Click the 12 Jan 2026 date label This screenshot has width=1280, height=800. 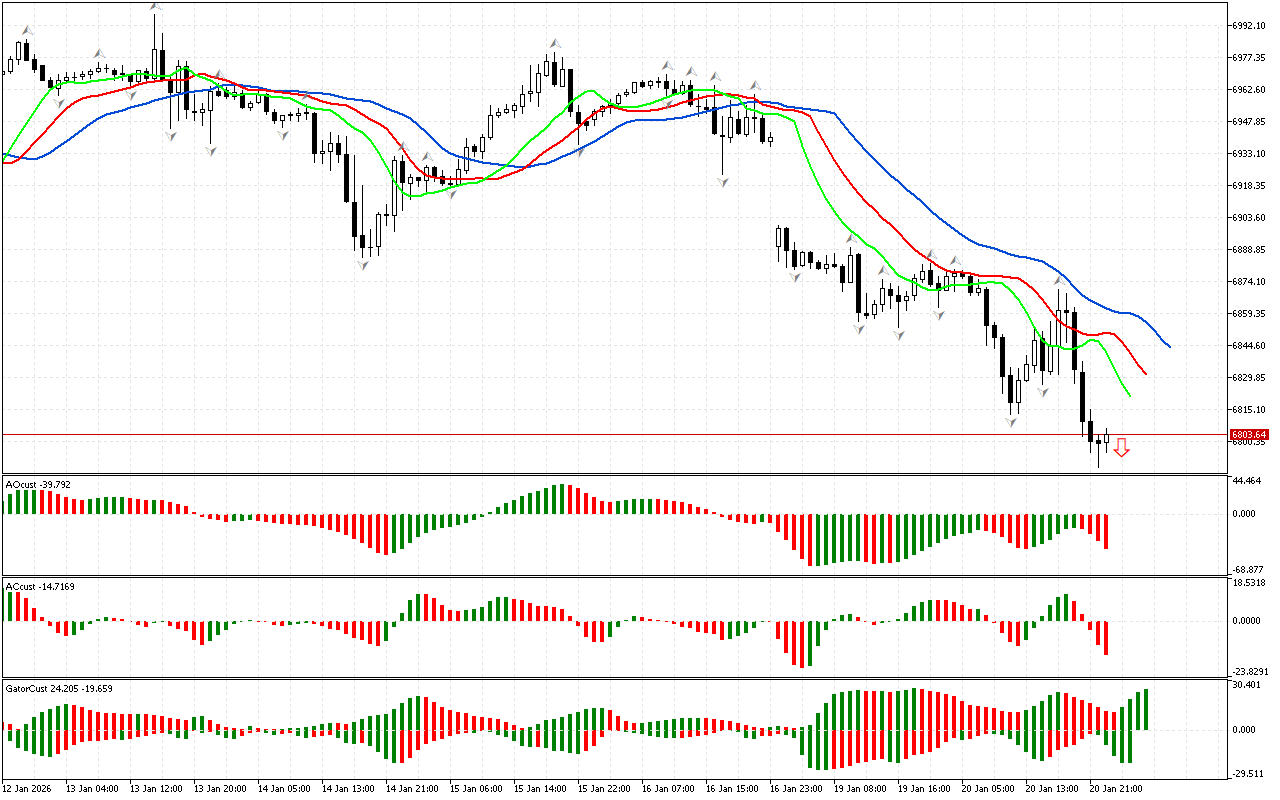pos(31,788)
